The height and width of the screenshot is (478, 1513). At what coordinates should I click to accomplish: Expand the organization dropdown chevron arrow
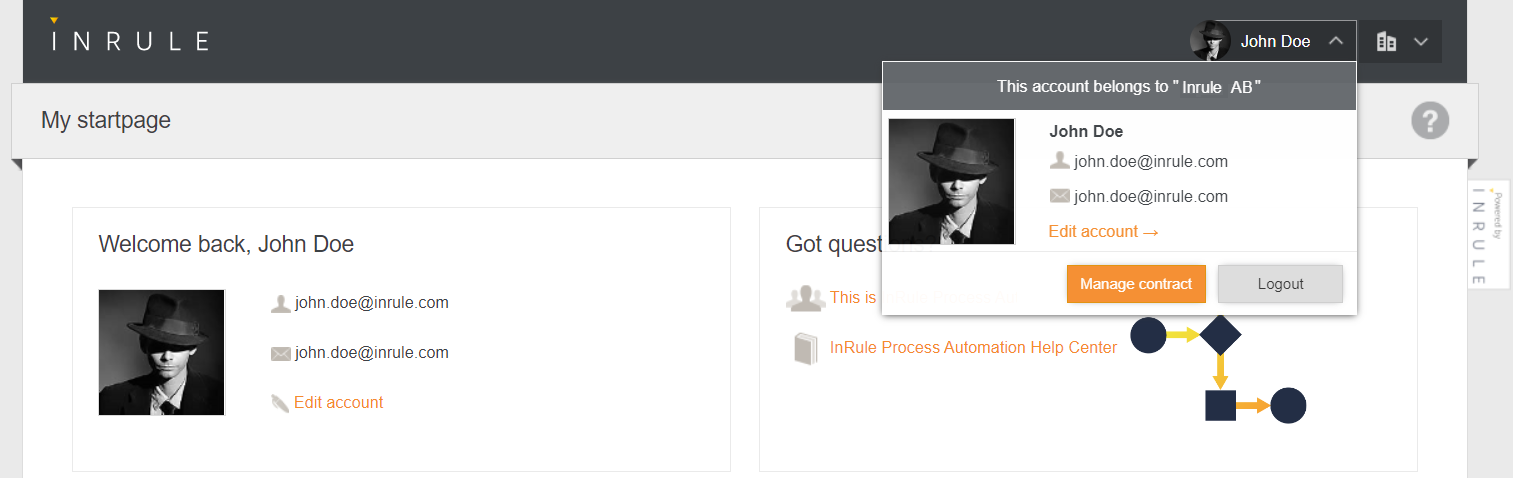pyautogui.click(x=1421, y=42)
